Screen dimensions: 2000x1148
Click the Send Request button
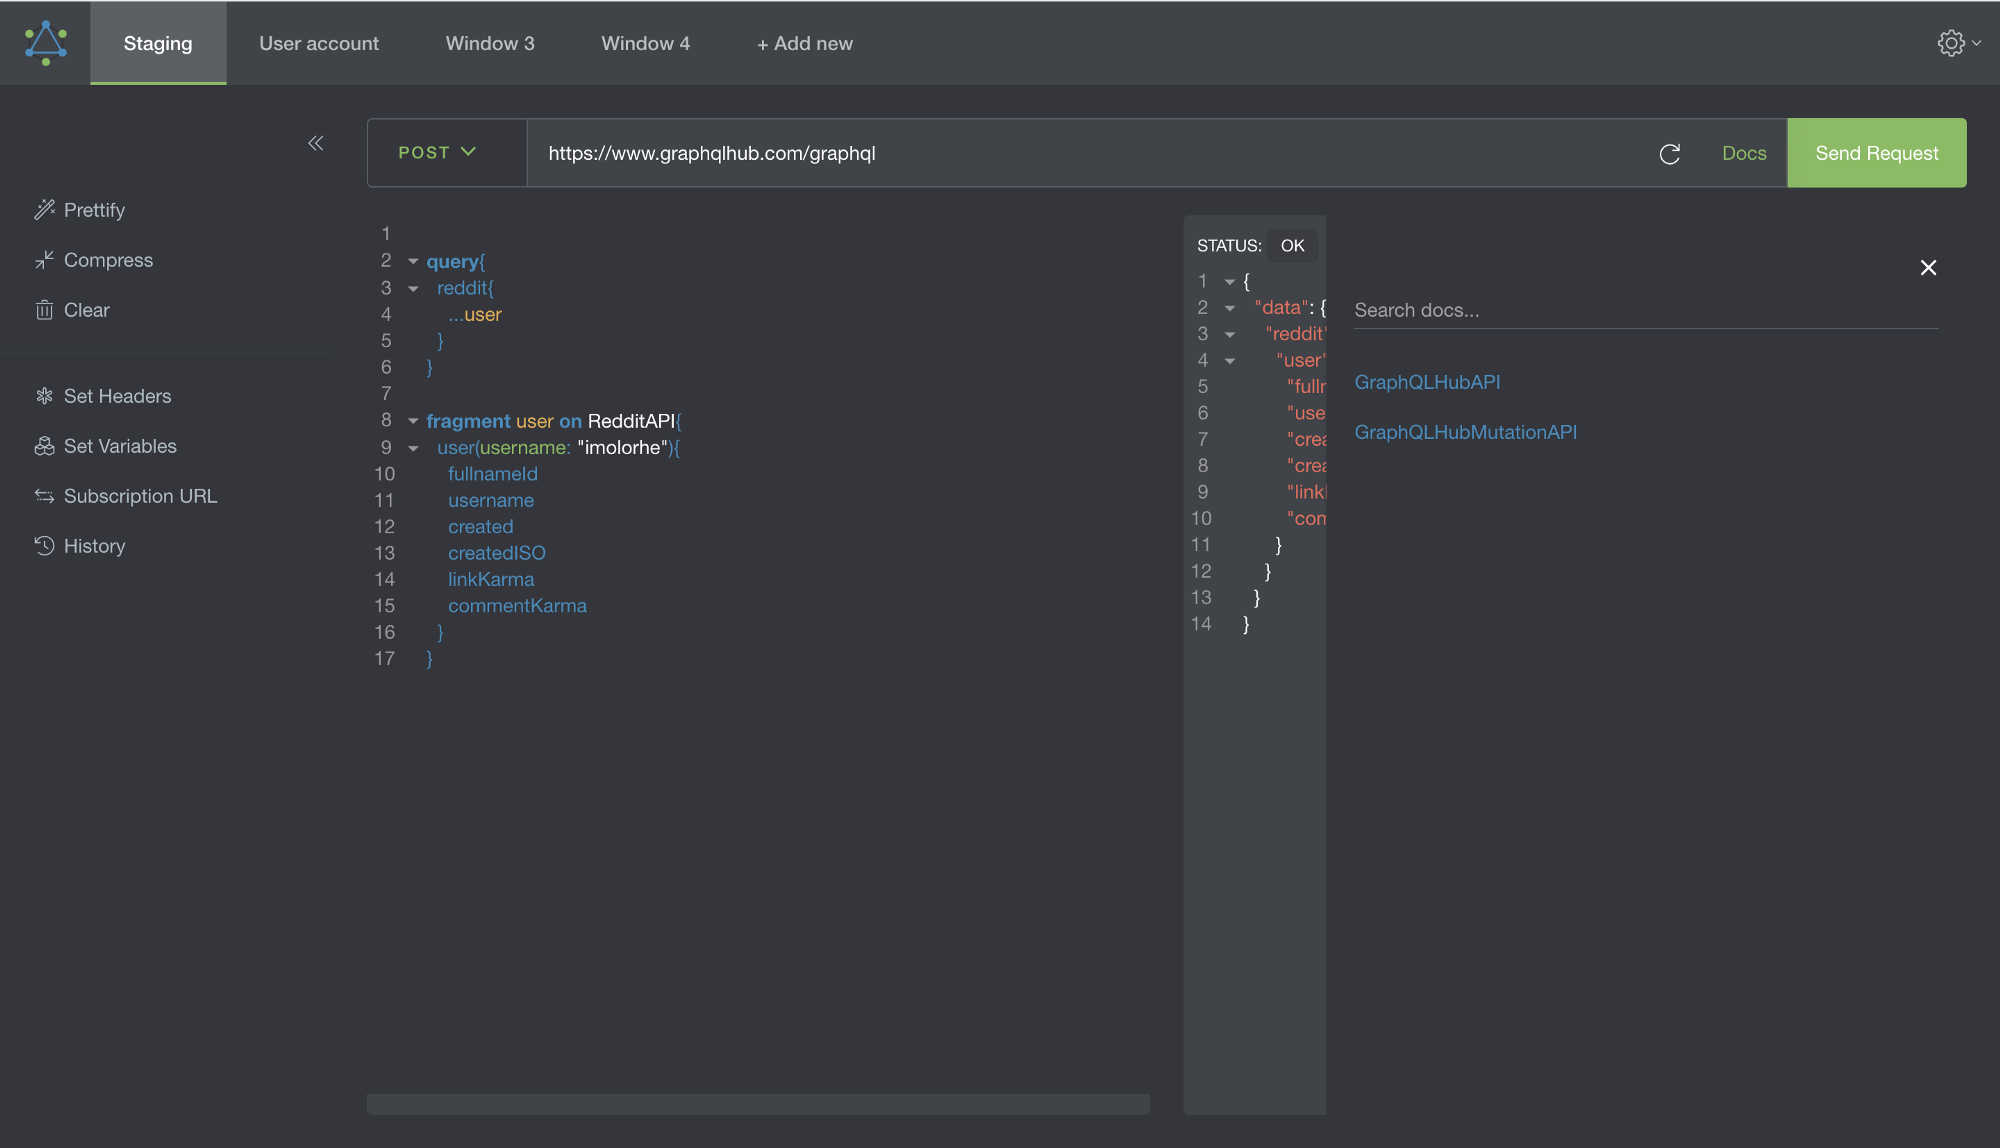[x=1876, y=152]
